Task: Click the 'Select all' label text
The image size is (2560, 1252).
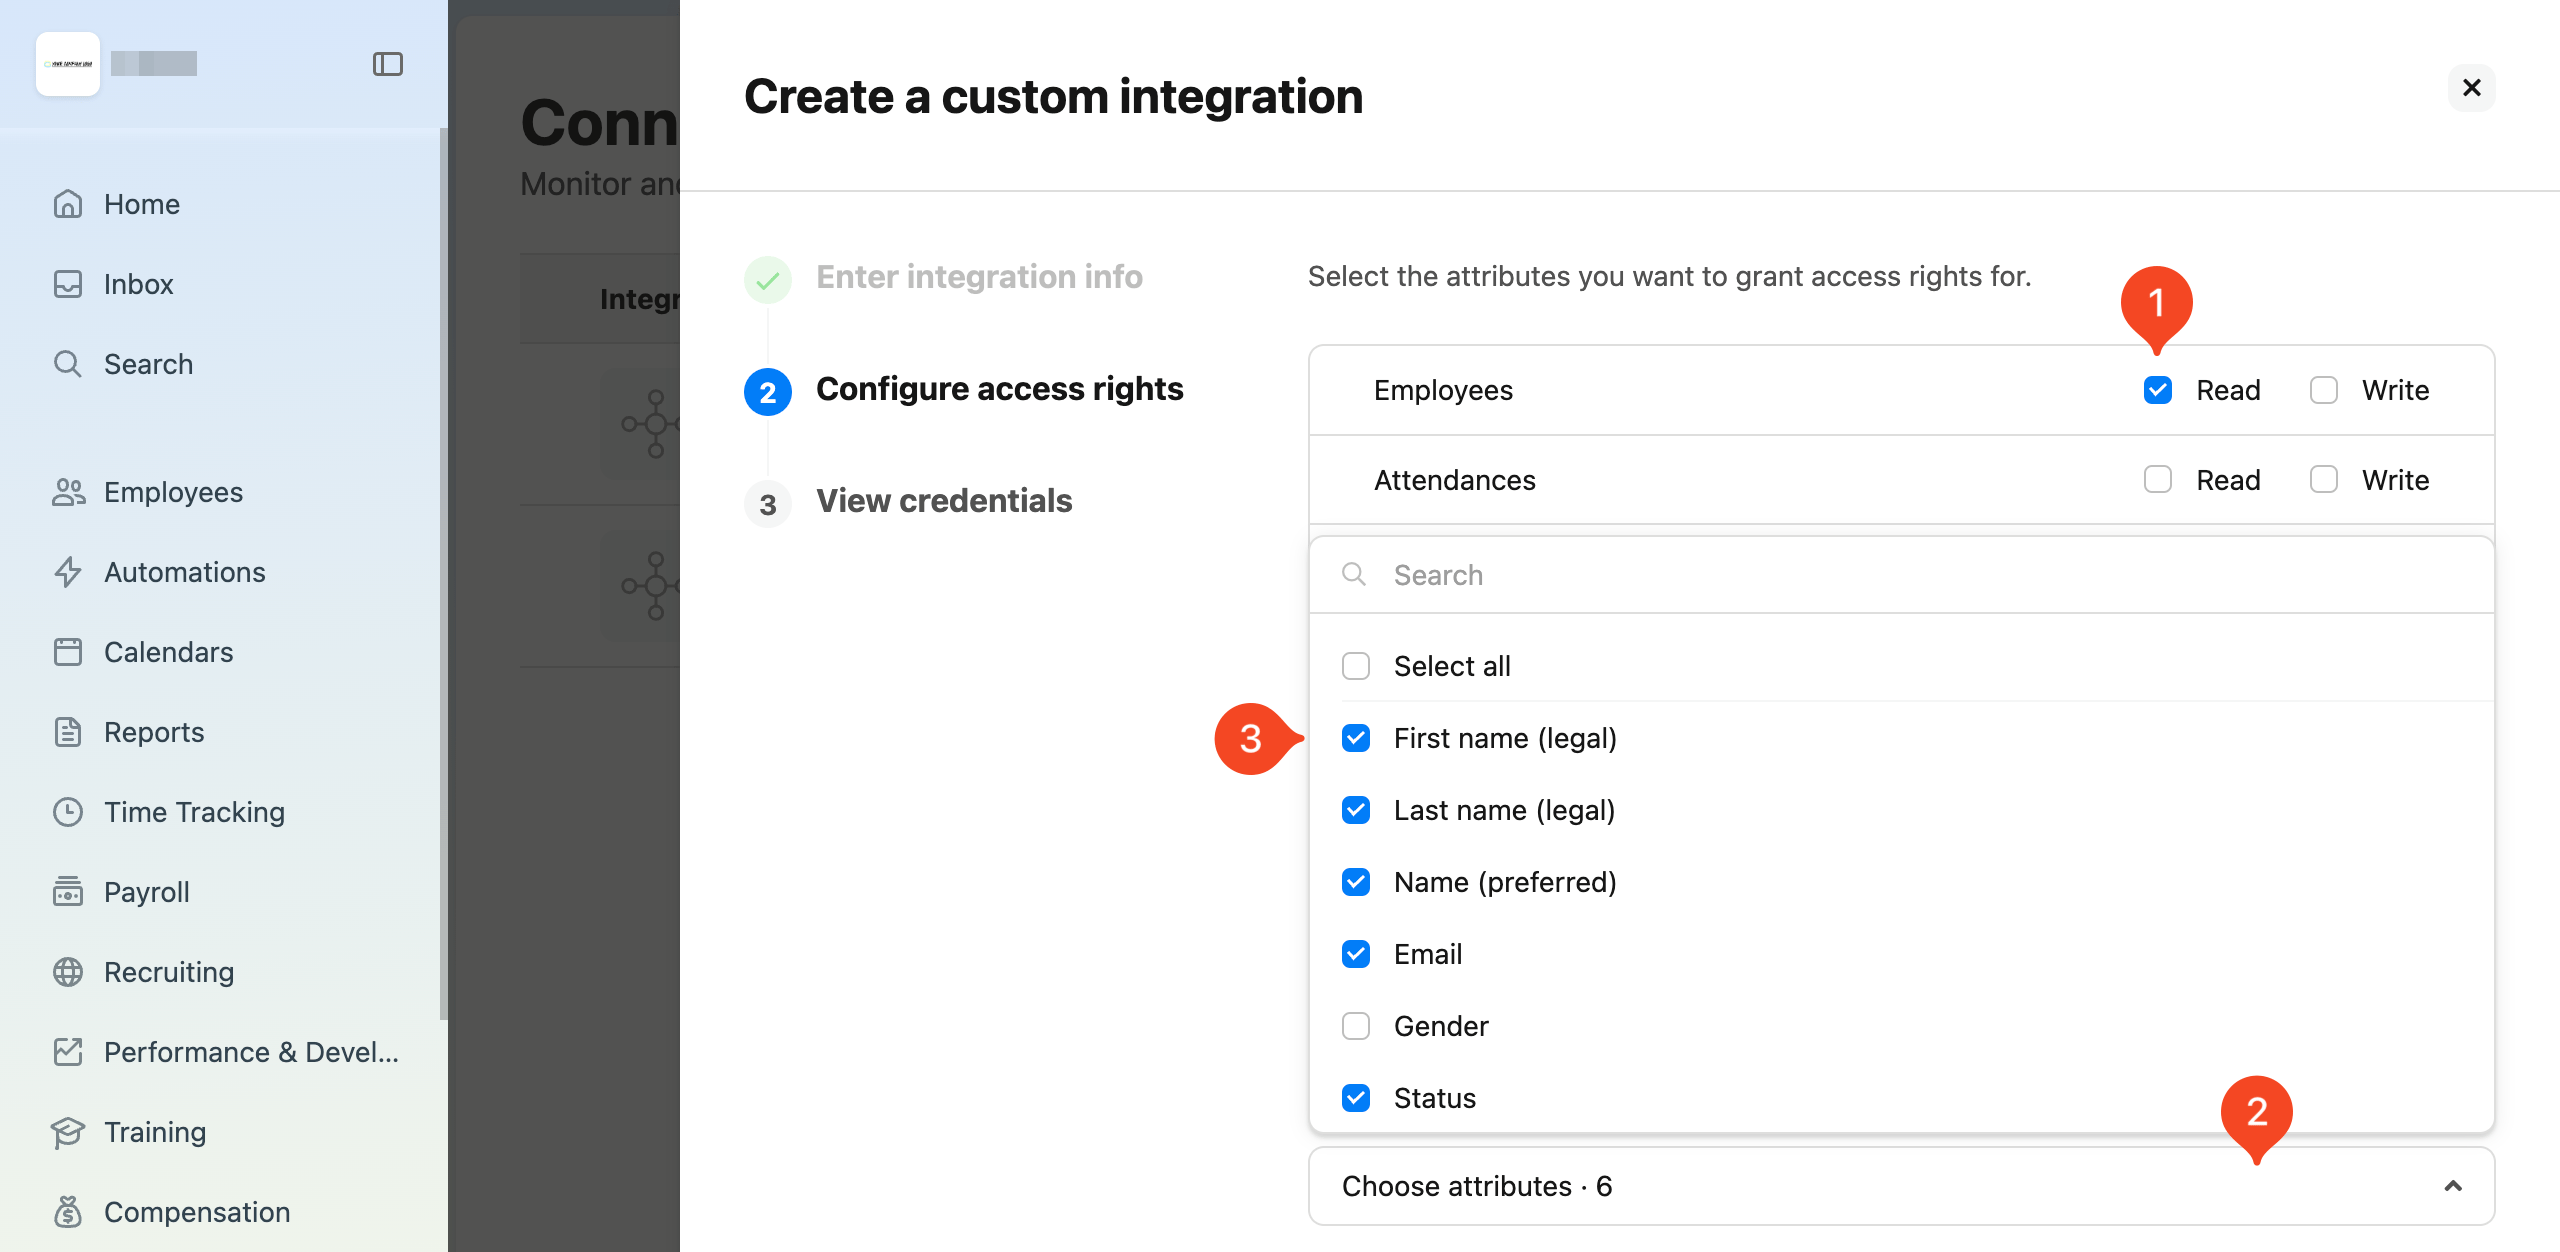Action: coord(1452,666)
